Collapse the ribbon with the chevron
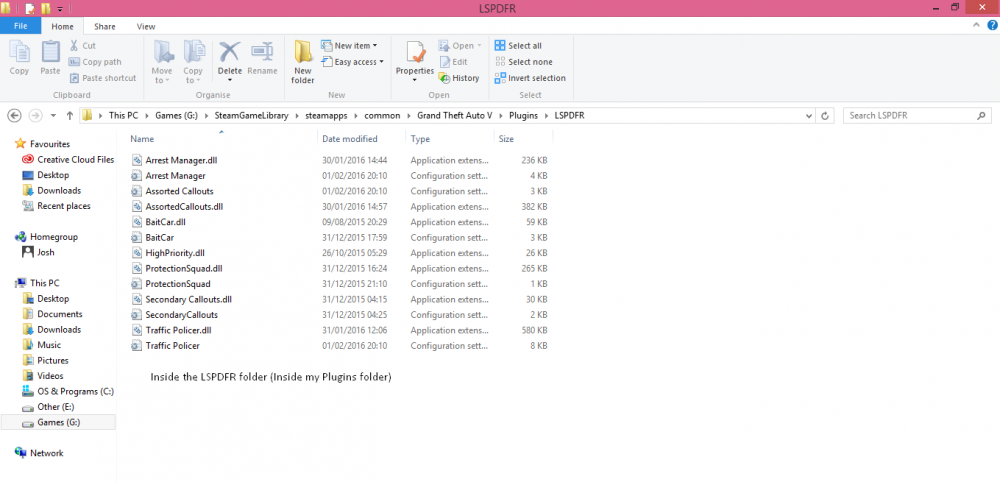Screen dimensions: 1000x482 pyautogui.click(x=976, y=25)
